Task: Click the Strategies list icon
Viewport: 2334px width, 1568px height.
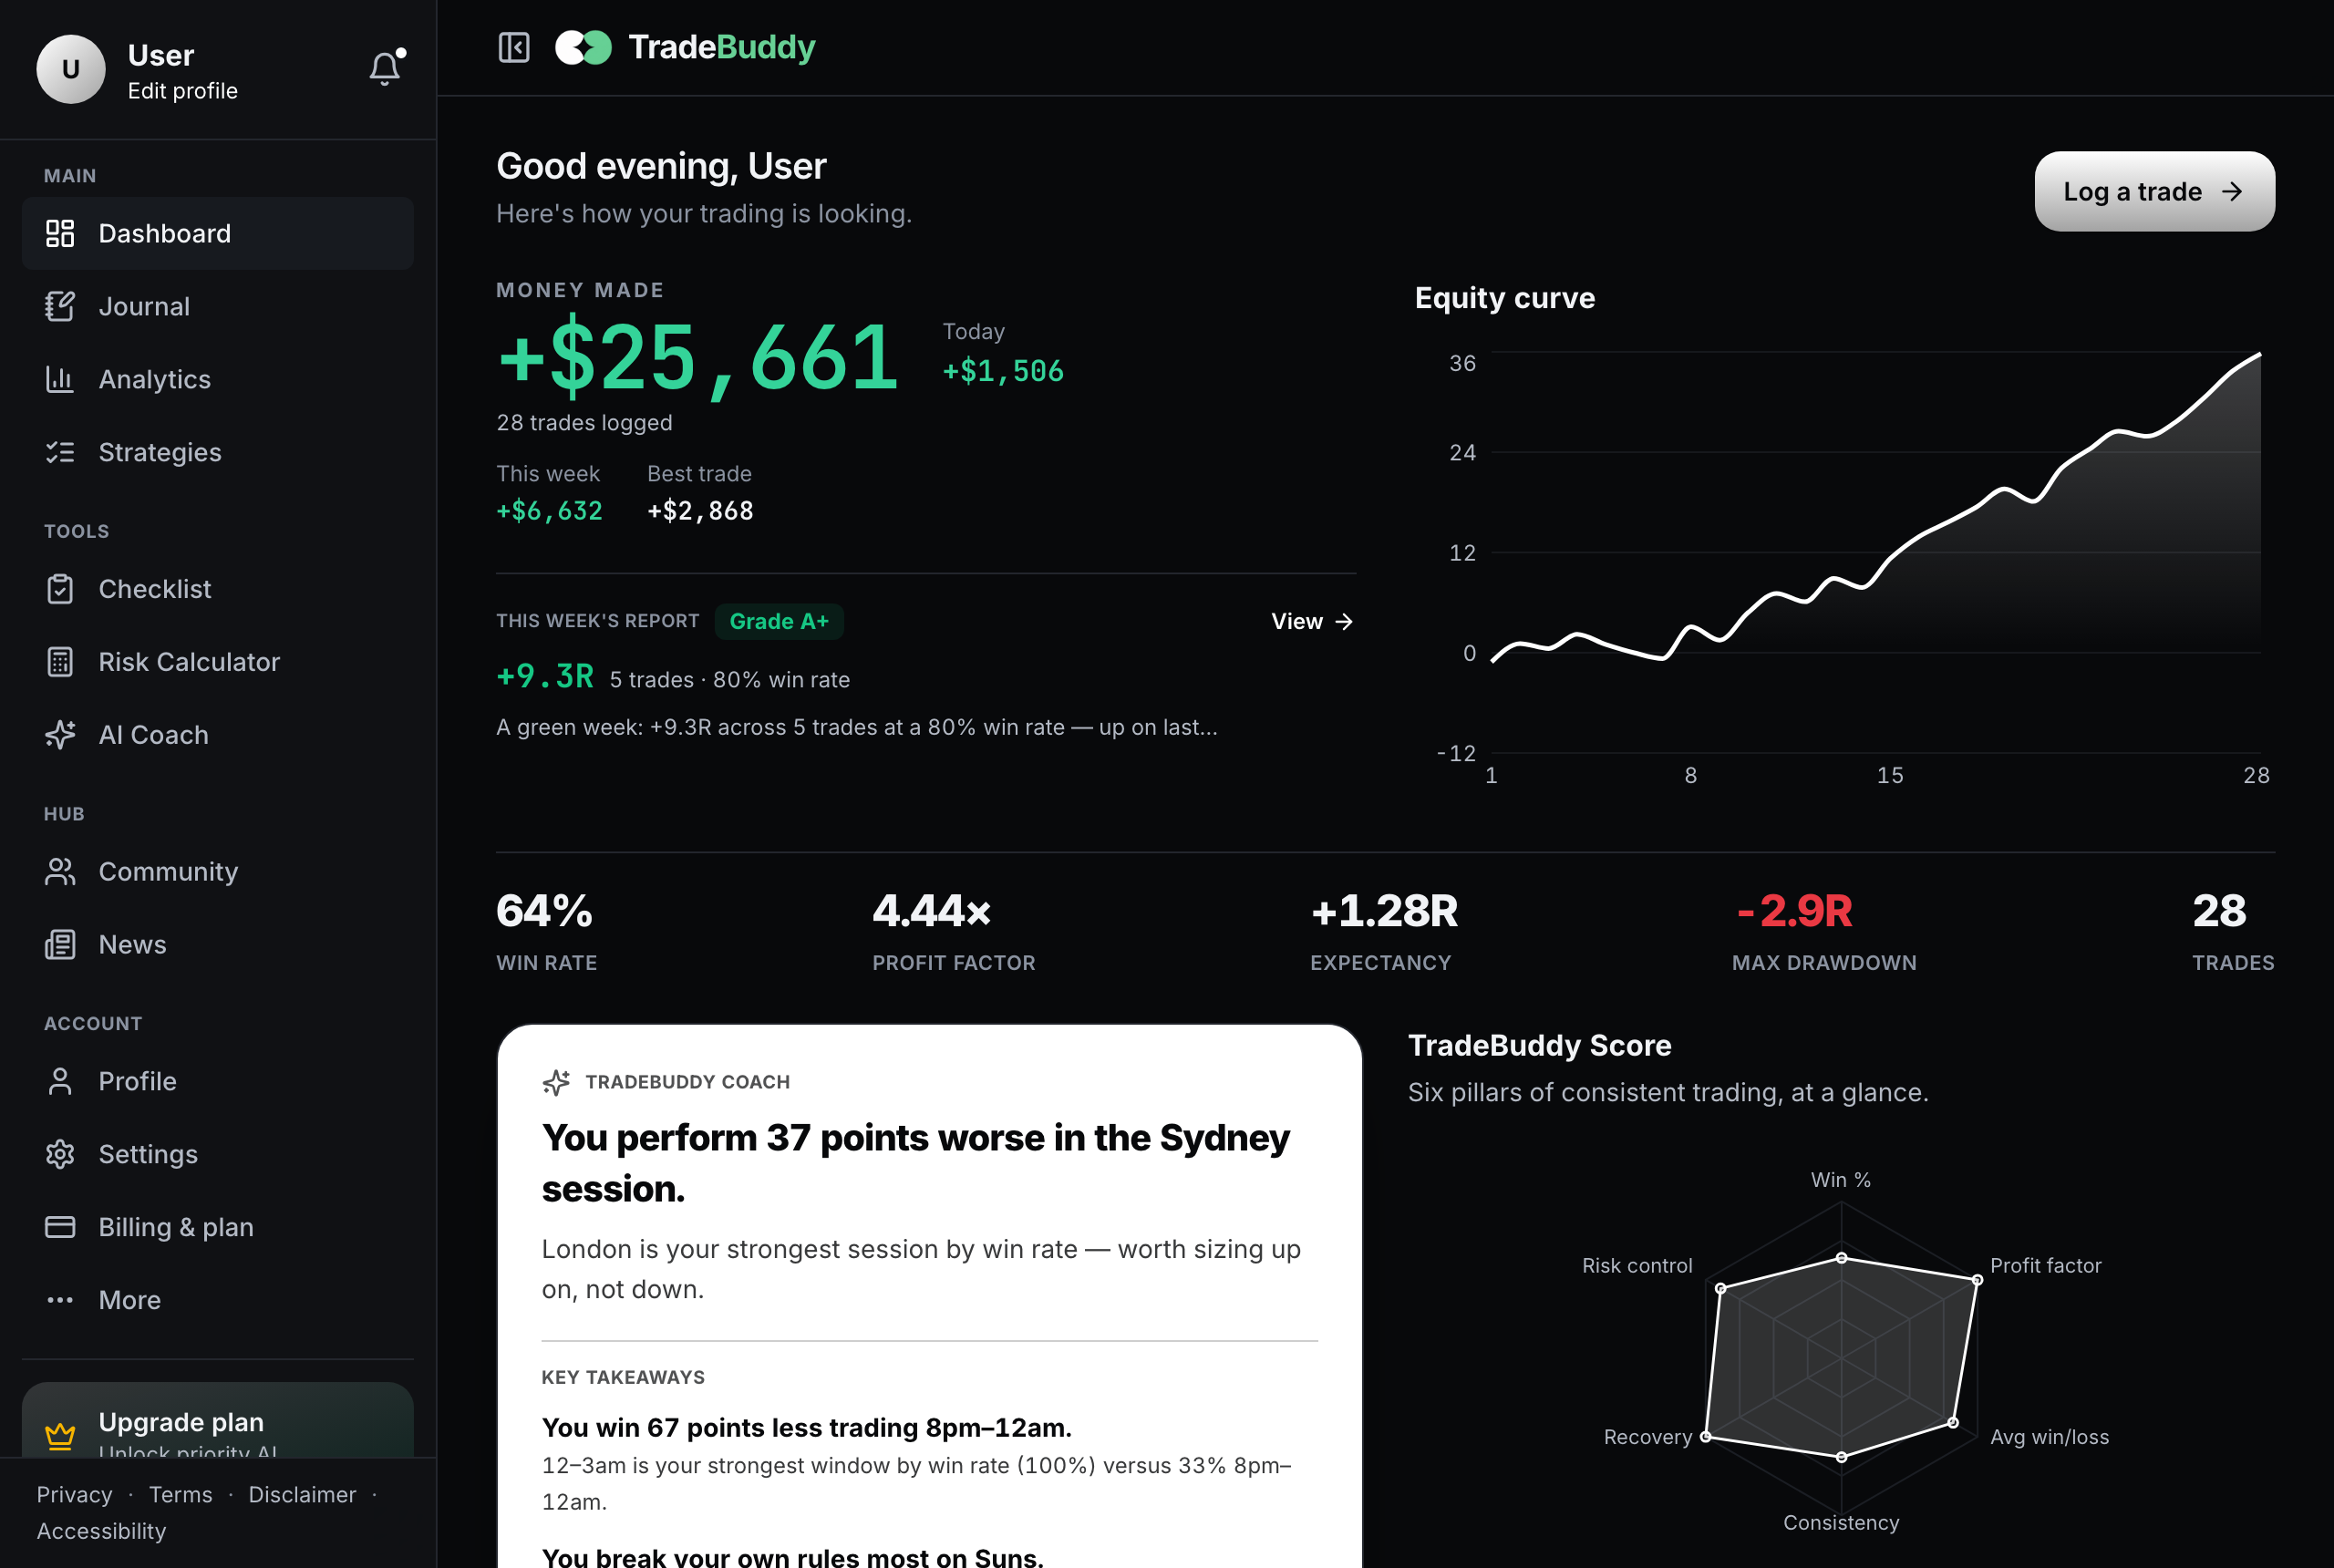Action: pos(60,452)
